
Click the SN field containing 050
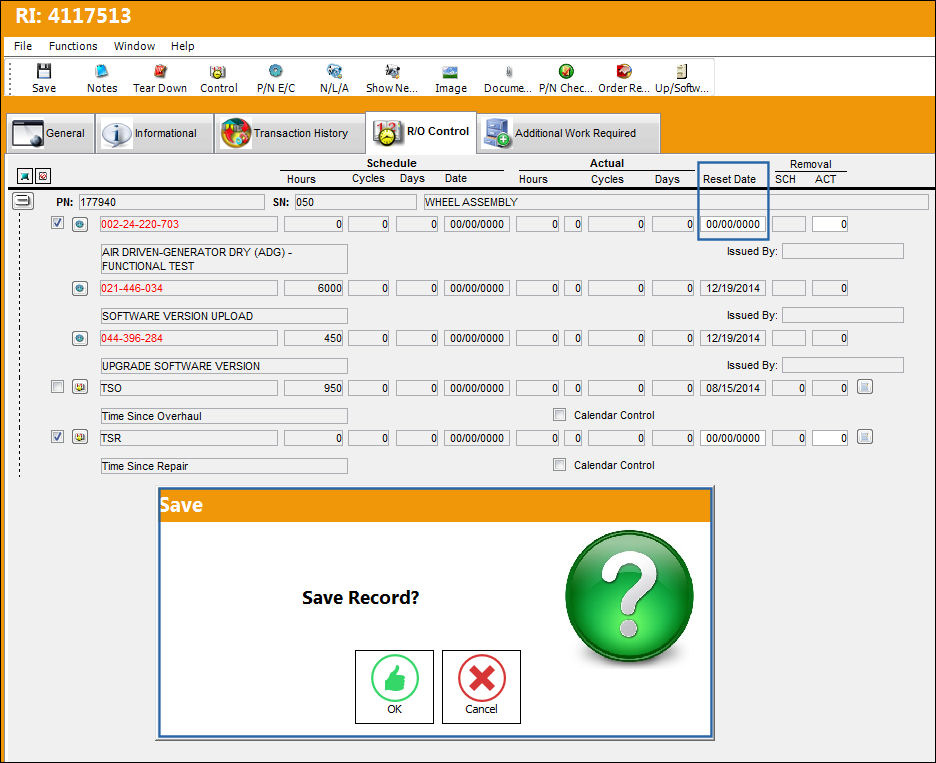[356, 202]
